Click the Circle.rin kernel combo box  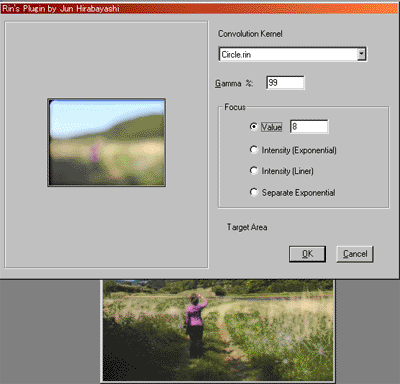tap(293, 54)
